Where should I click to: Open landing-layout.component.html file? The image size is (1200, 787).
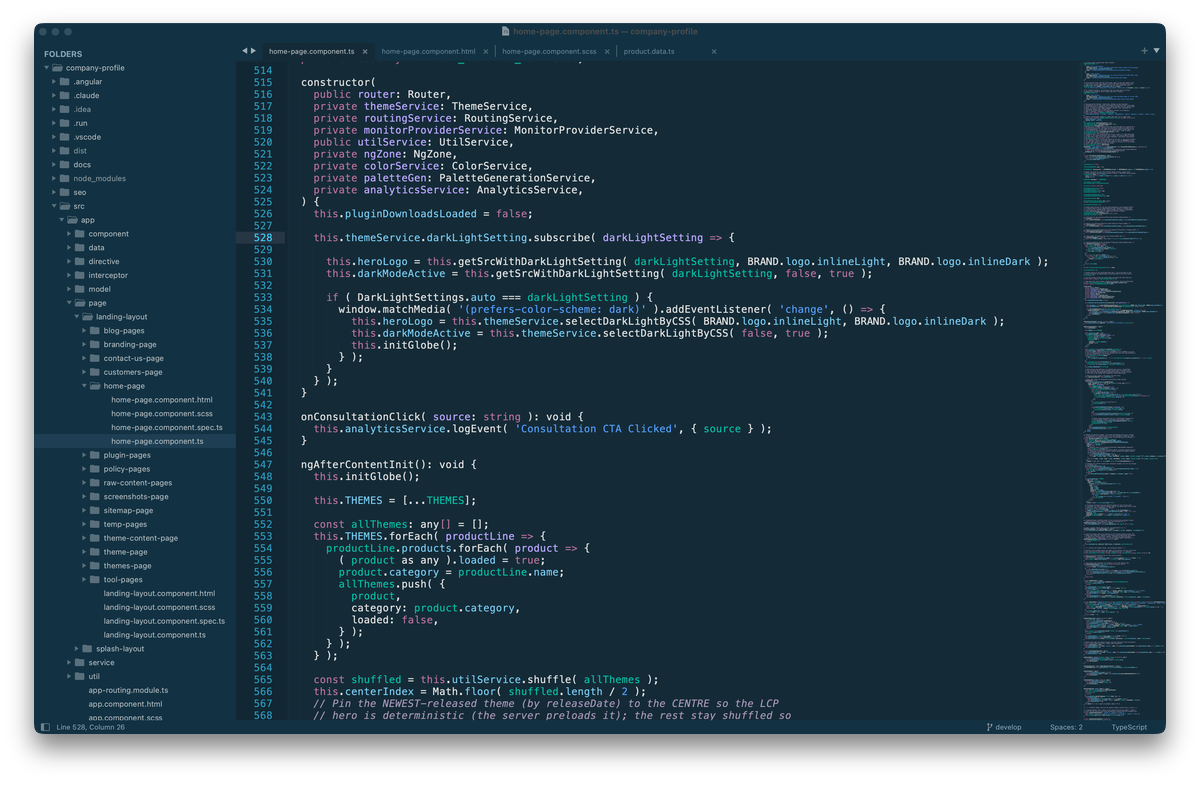coord(159,594)
